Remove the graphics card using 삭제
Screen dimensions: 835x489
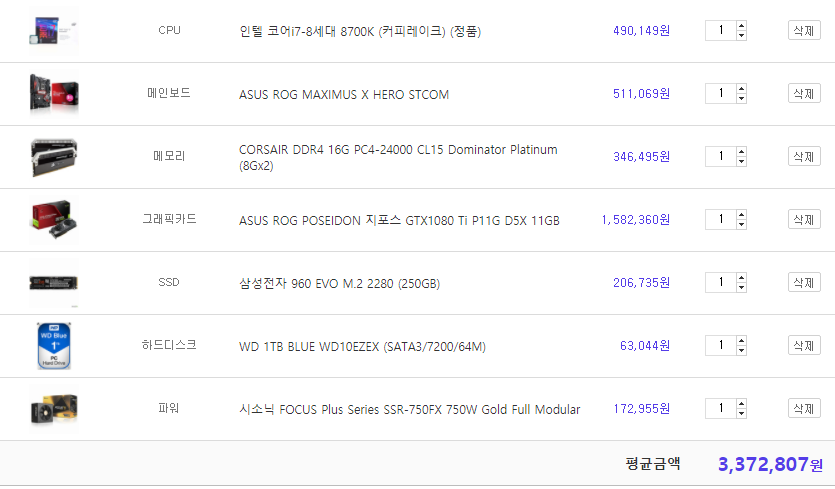804,219
